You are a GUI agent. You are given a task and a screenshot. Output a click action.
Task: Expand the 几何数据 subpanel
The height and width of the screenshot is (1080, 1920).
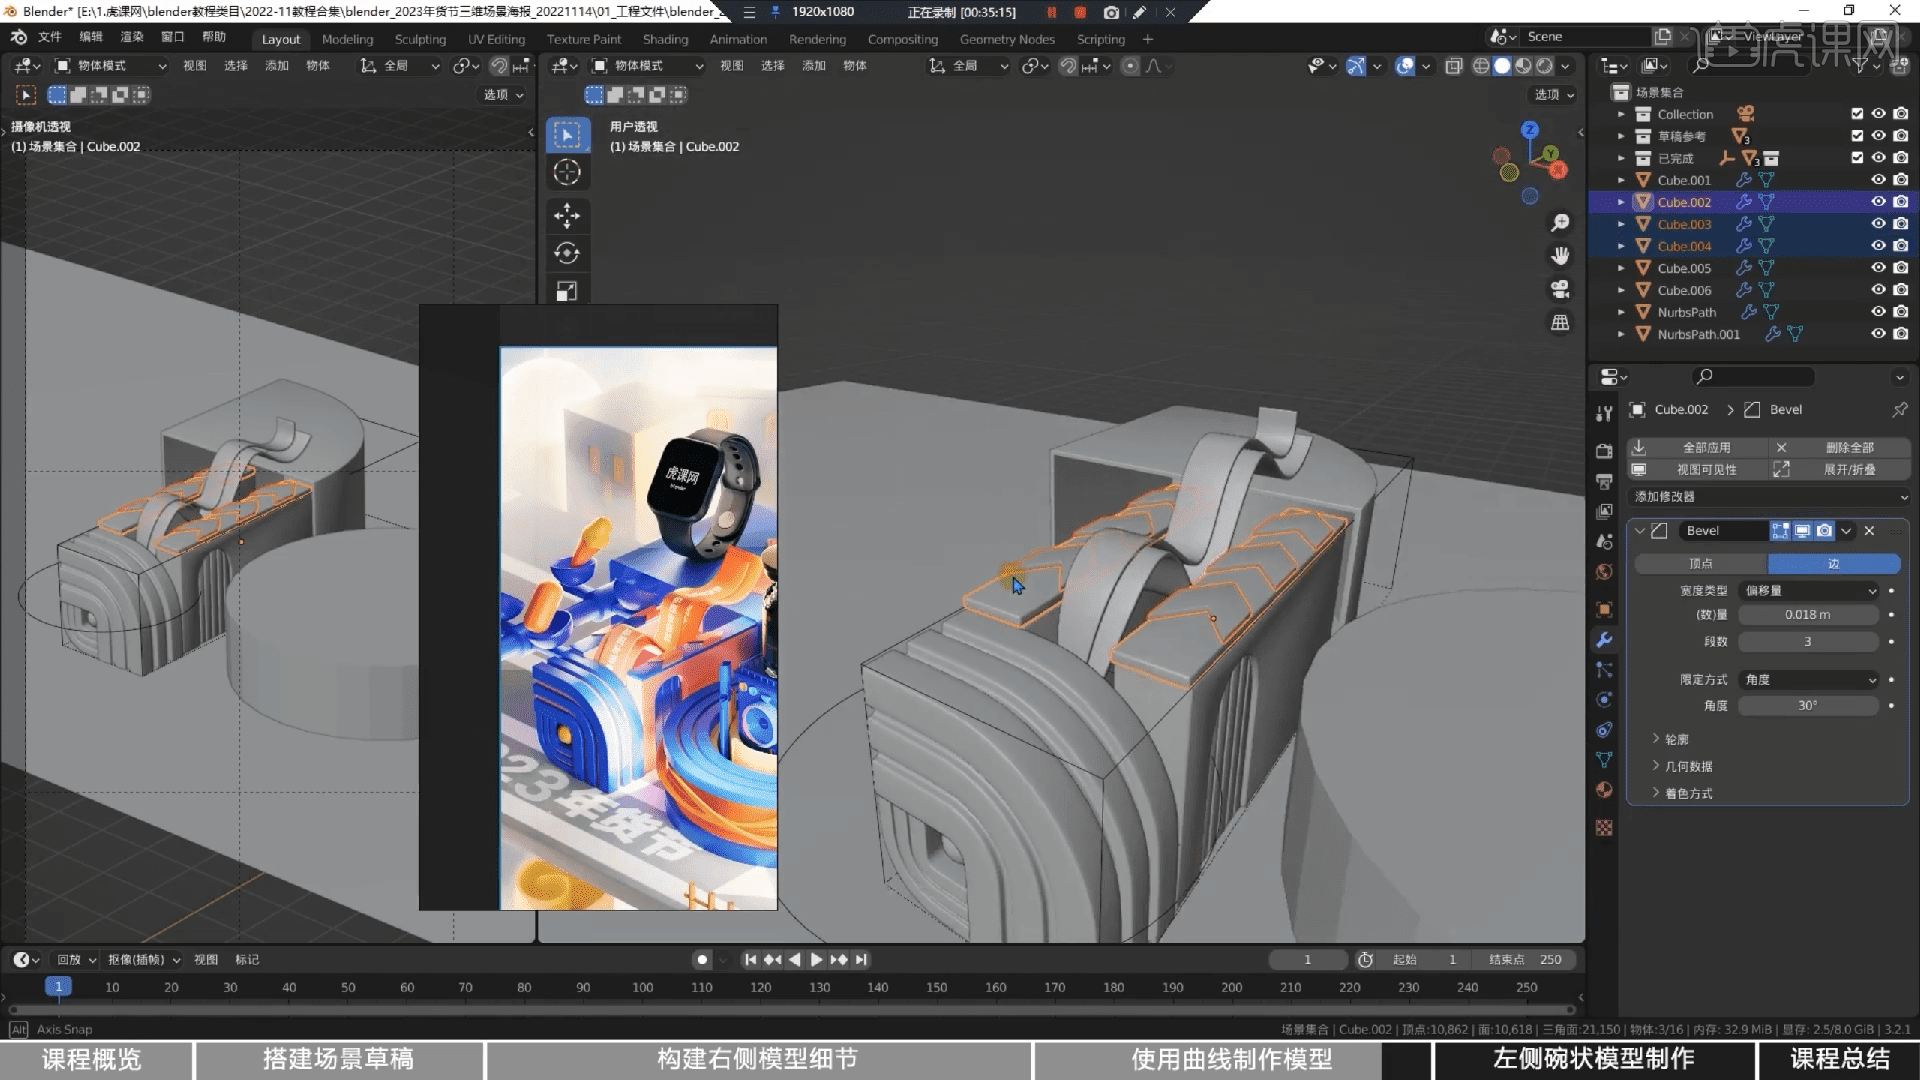[x=1681, y=767]
